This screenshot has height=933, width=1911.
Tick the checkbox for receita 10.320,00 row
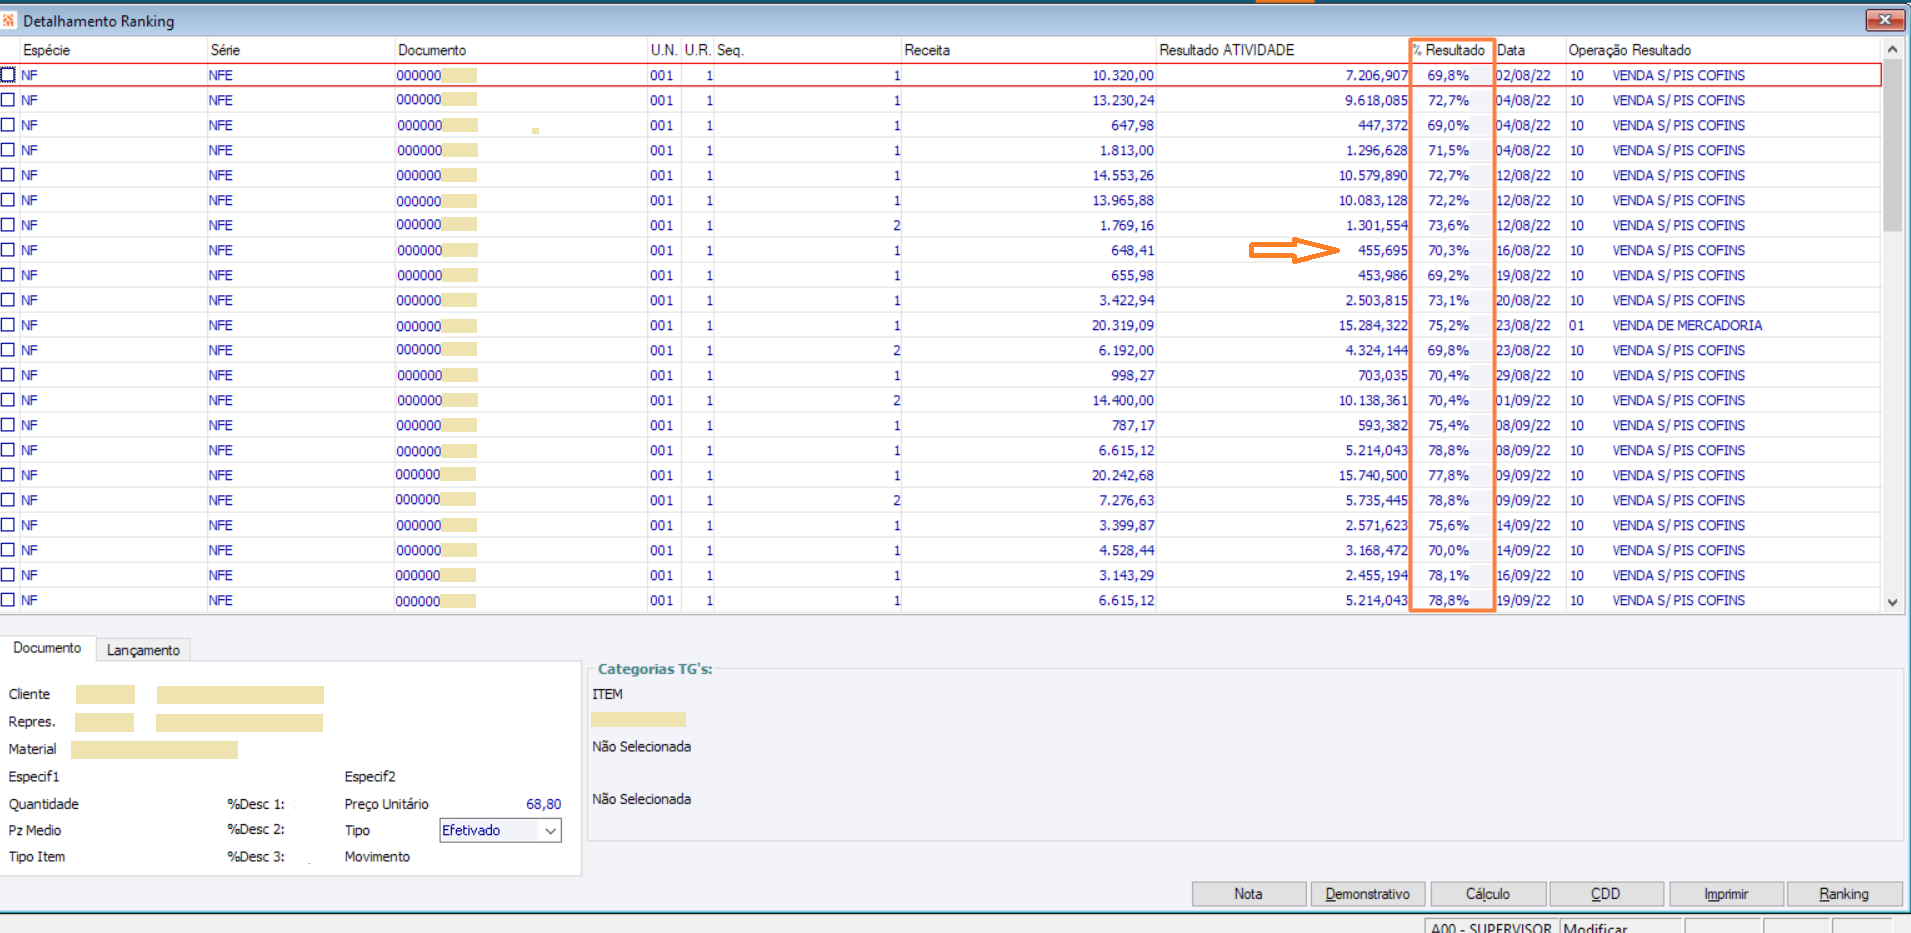click(8, 75)
